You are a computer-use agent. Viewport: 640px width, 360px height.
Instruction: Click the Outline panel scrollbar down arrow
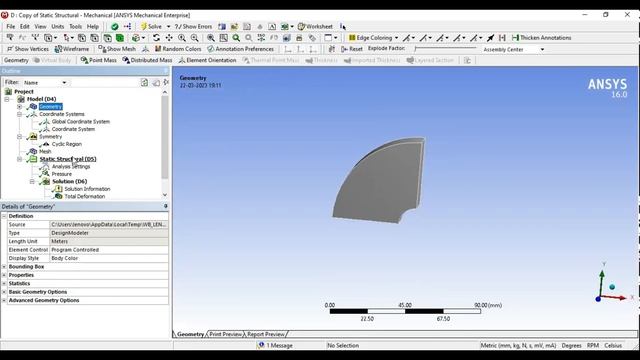165,195
